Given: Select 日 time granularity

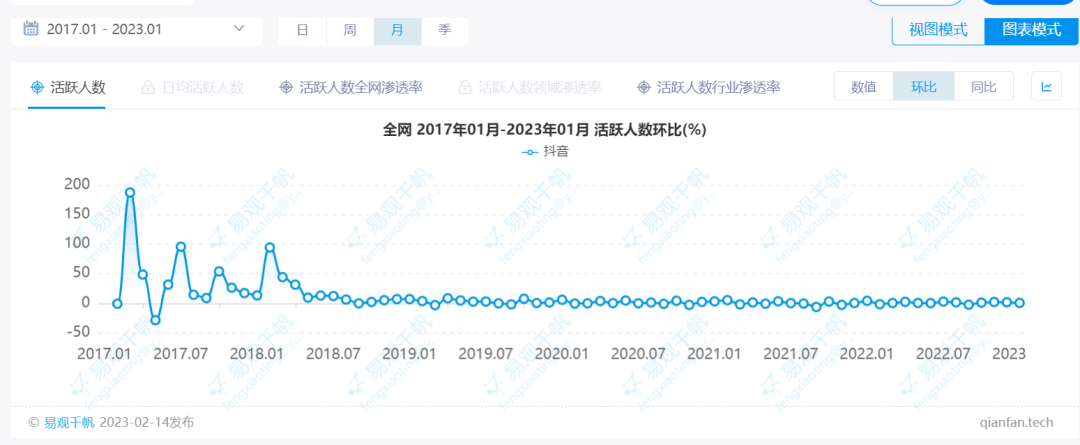Looking at the screenshot, I should 302,30.
